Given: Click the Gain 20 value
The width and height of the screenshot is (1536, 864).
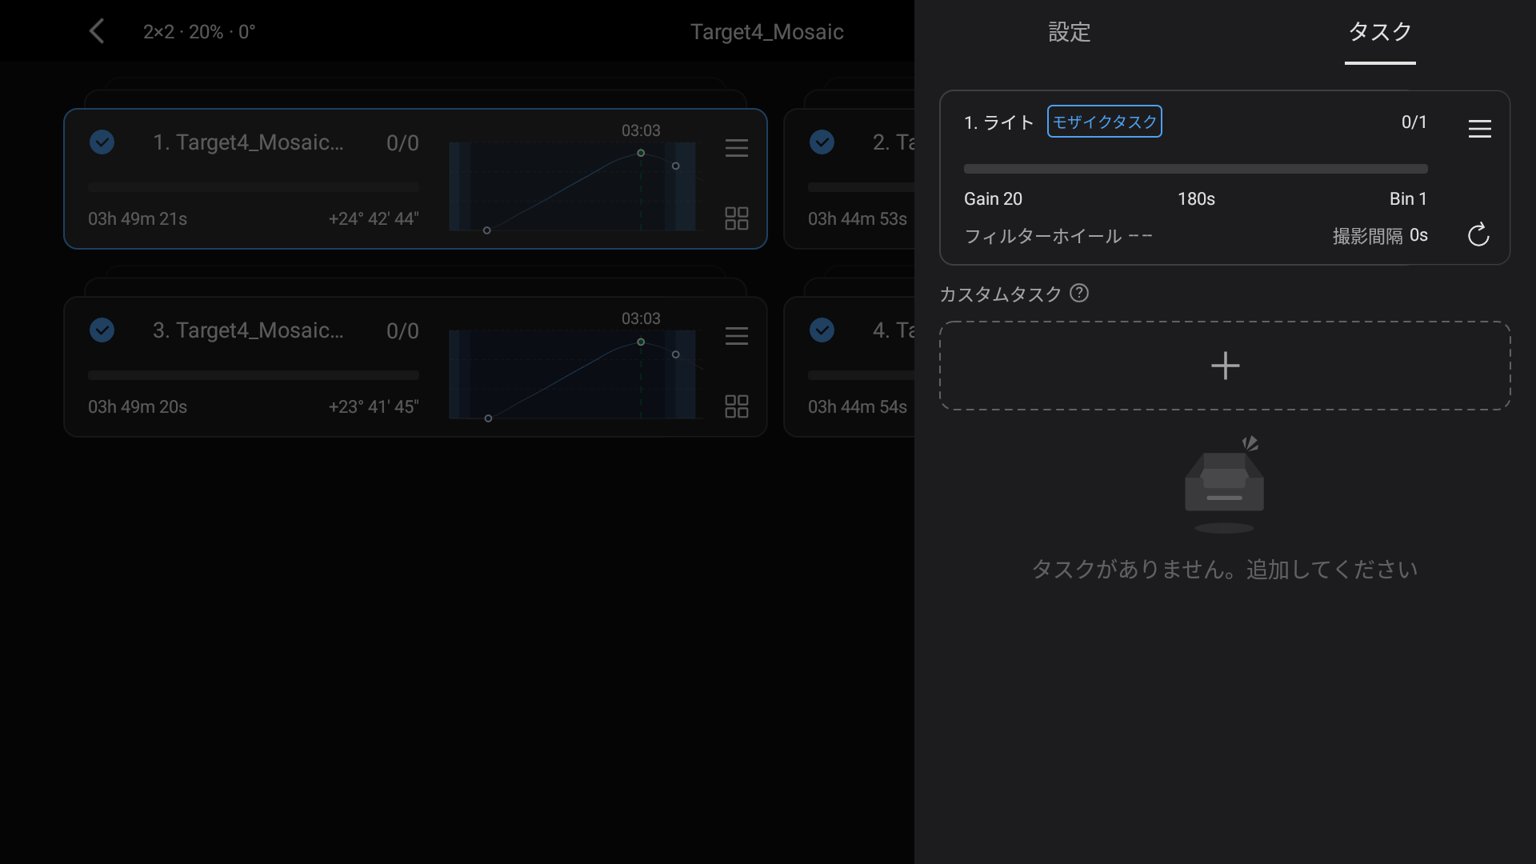Looking at the screenshot, I should 993,199.
